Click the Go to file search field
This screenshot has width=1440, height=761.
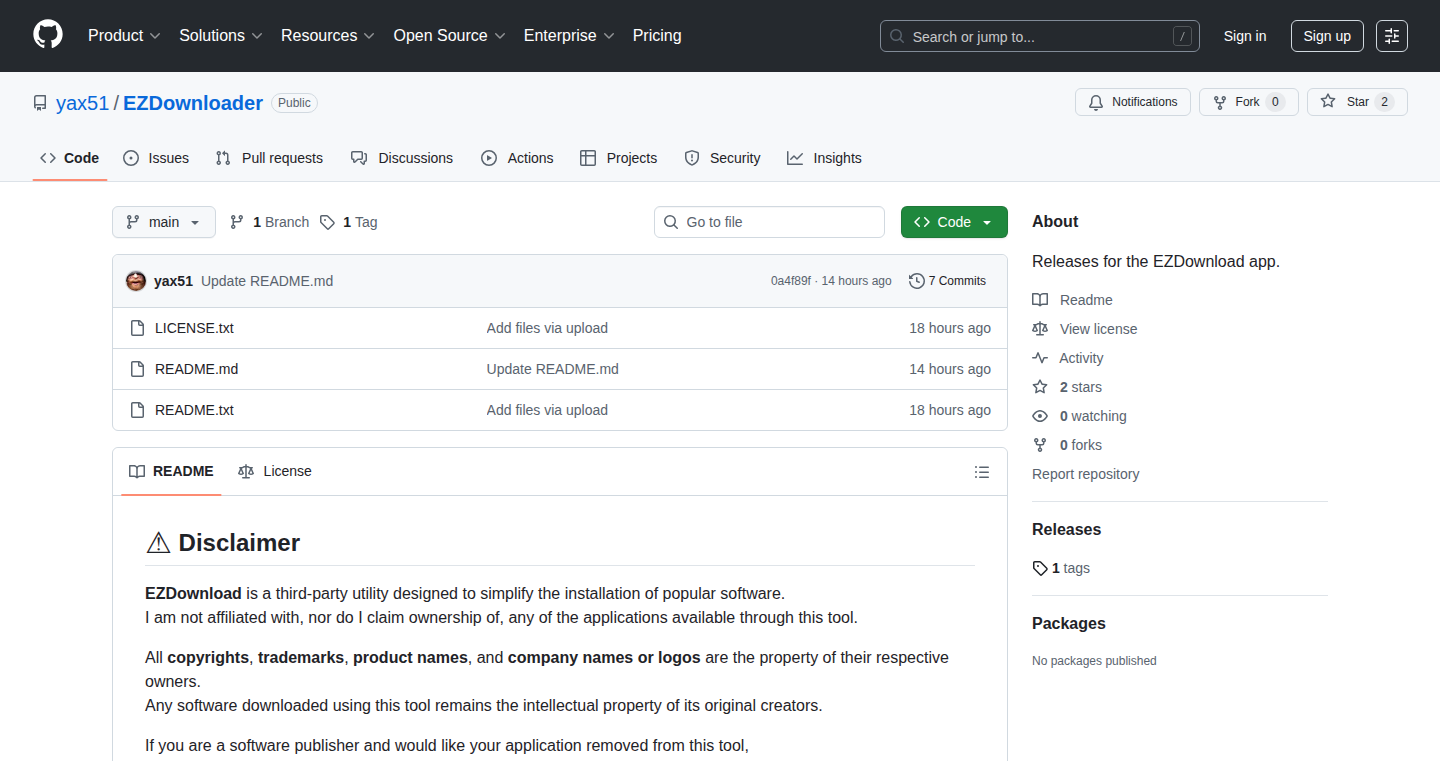click(x=769, y=222)
